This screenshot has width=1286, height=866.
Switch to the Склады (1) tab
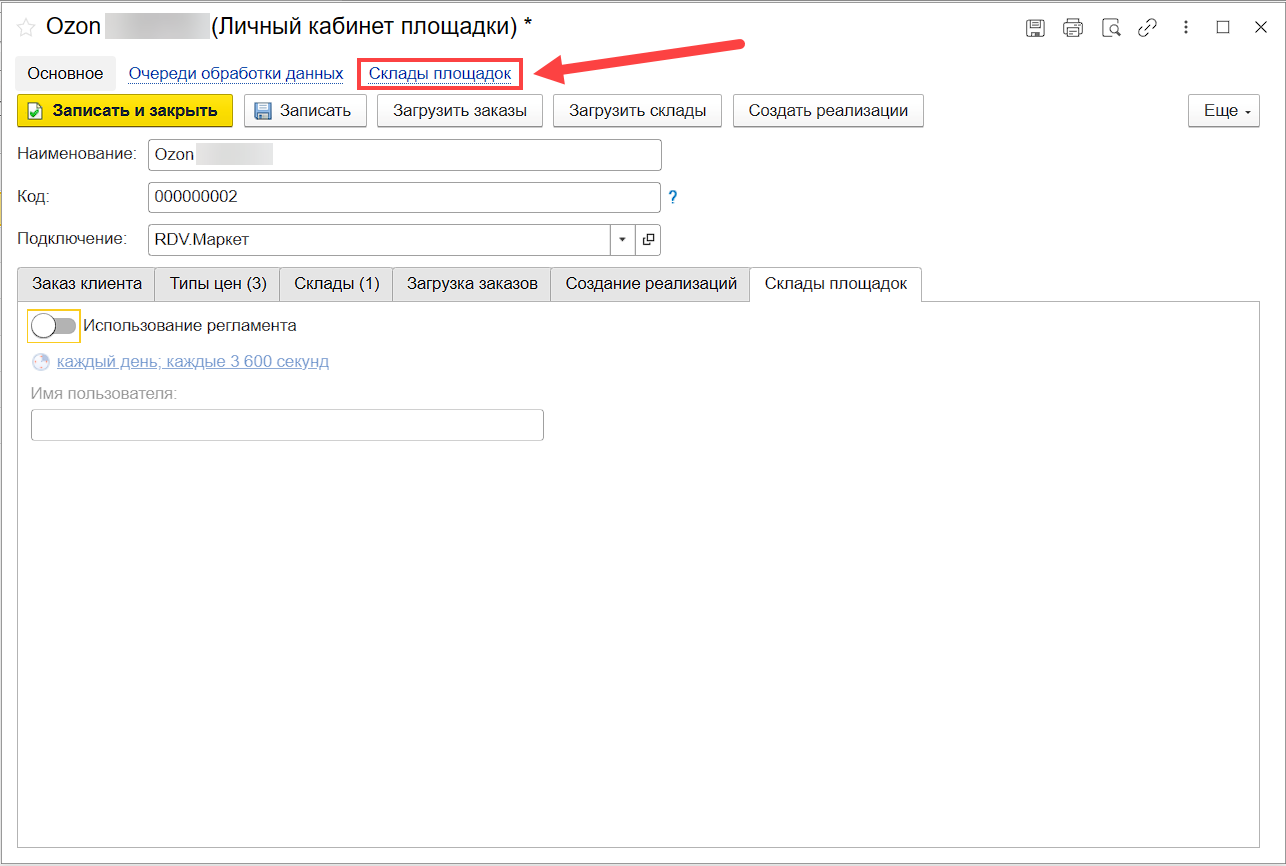337,284
